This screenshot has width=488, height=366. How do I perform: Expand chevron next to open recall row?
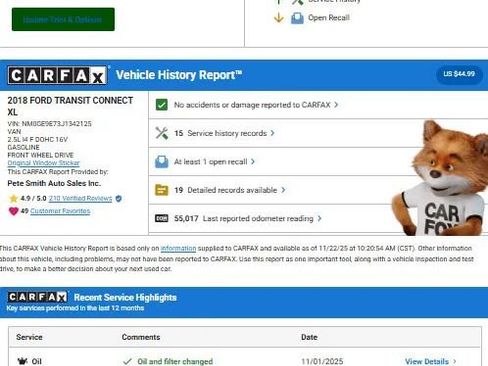pos(253,162)
